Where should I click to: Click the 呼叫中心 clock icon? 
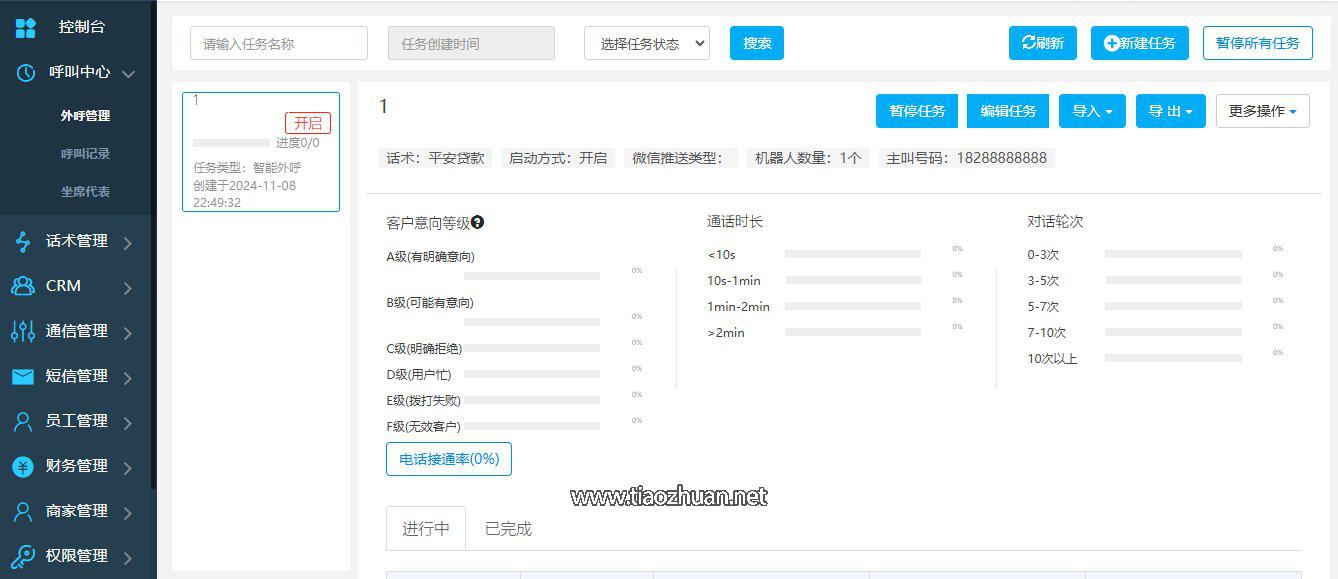click(x=27, y=72)
